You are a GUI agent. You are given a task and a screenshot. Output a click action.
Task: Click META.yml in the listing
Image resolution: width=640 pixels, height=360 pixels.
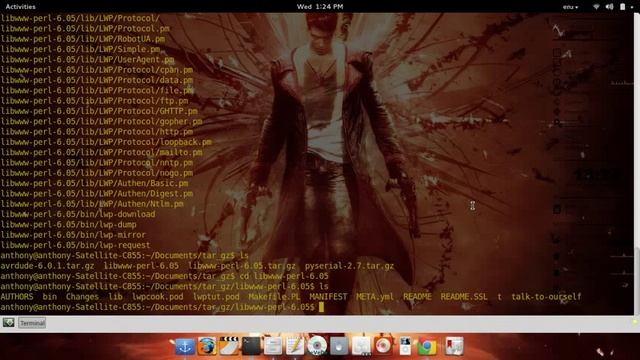point(375,297)
